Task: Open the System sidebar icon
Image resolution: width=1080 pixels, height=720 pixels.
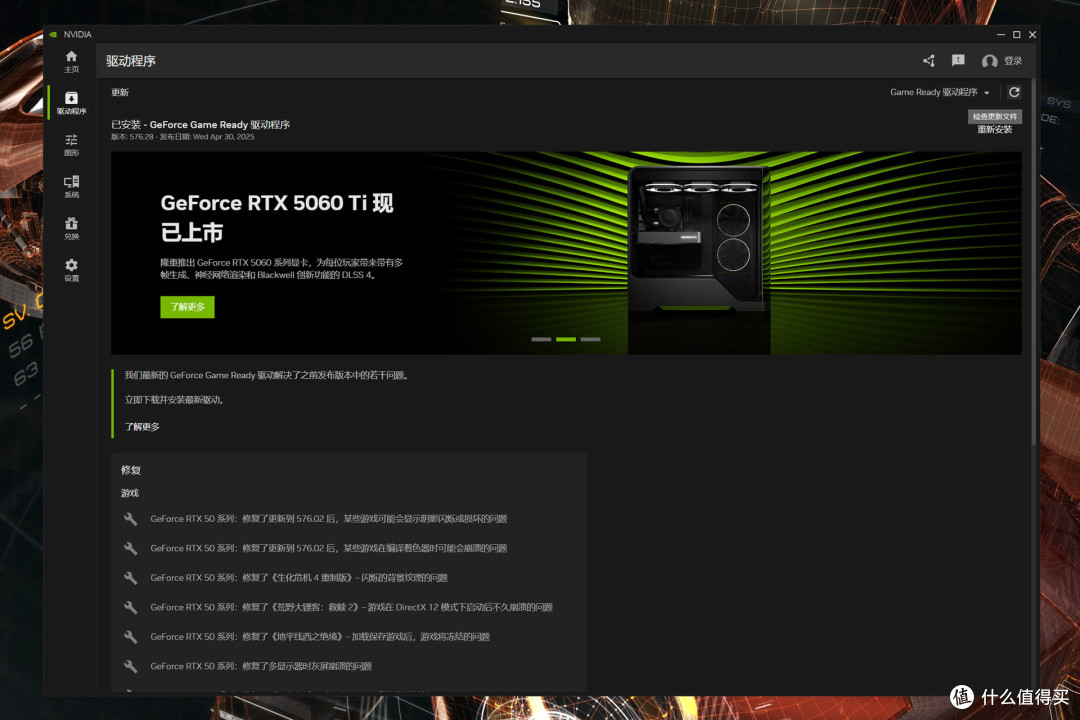Action: pyautogui.click(x=71, y=187)
